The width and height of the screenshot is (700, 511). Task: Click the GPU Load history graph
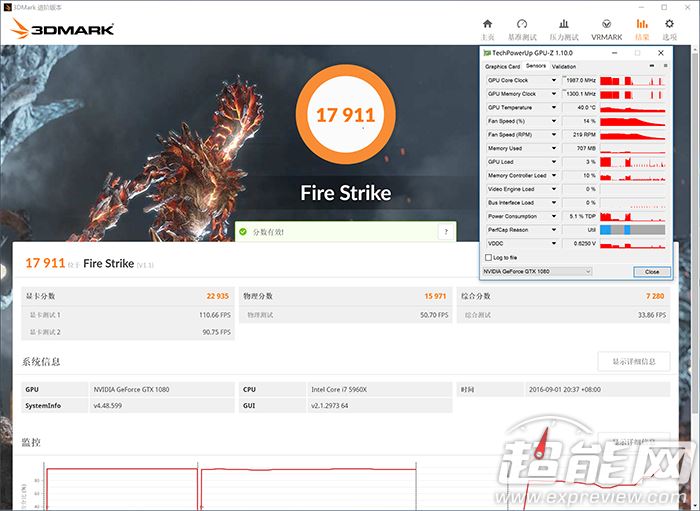point(633,162)
